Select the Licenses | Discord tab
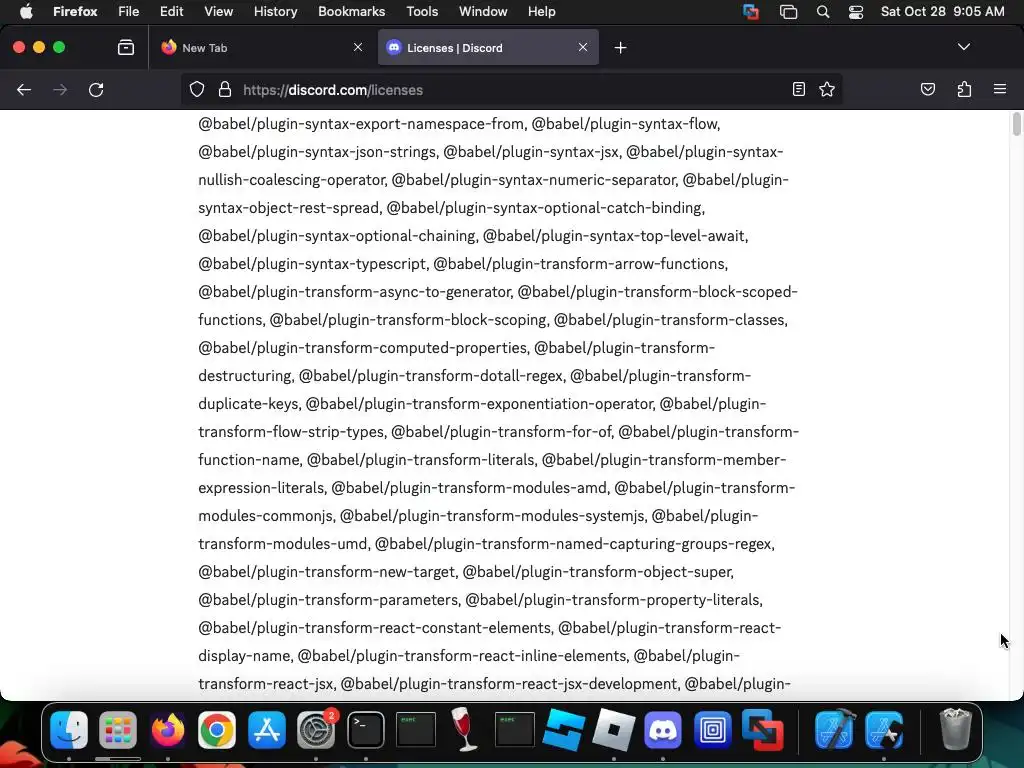This screenshot has width=1024, height=768. [488, 48]
